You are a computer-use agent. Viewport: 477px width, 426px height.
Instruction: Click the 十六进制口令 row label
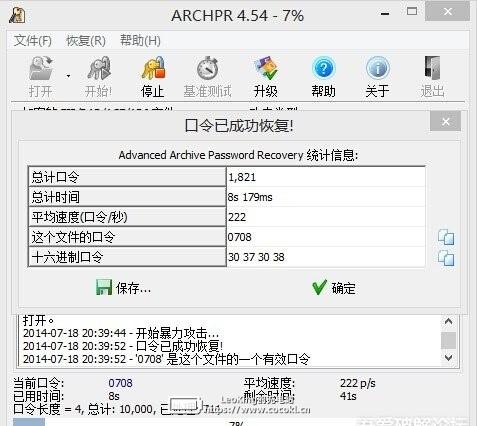click(127, 257)
